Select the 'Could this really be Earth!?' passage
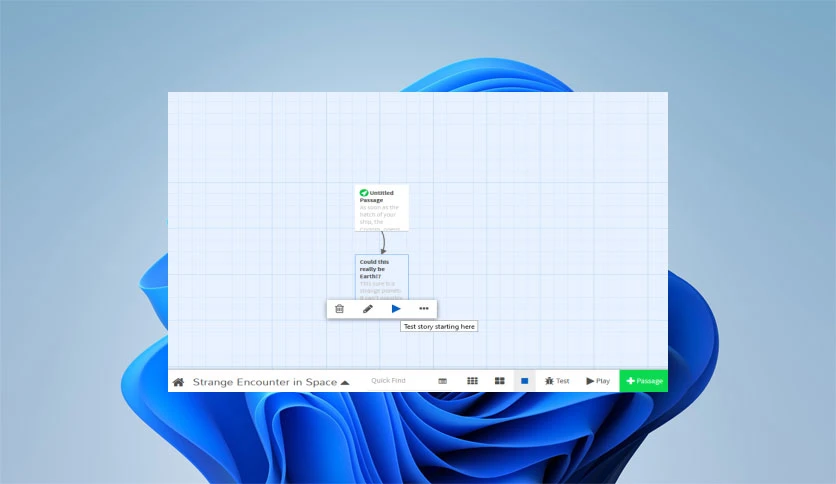This screenshot has height=484, width=836. (x=382, y=277)
